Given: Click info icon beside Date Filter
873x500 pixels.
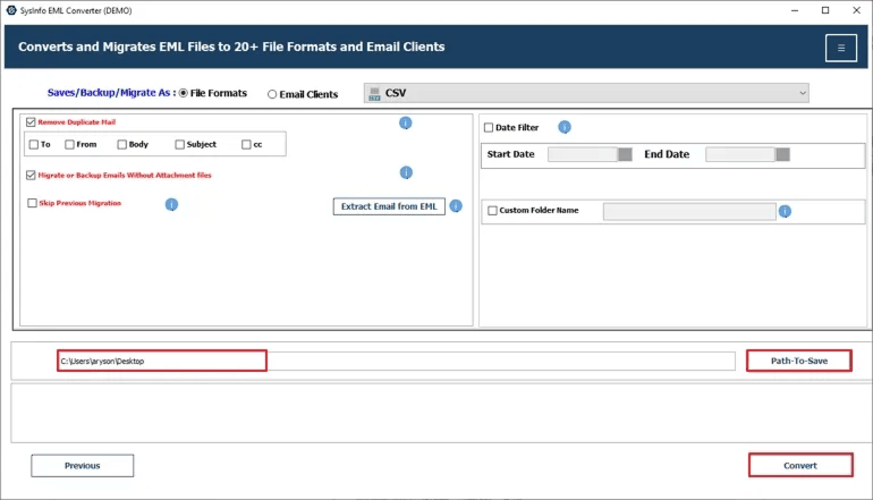Looking at the screenshot, I should click(564, 127).
